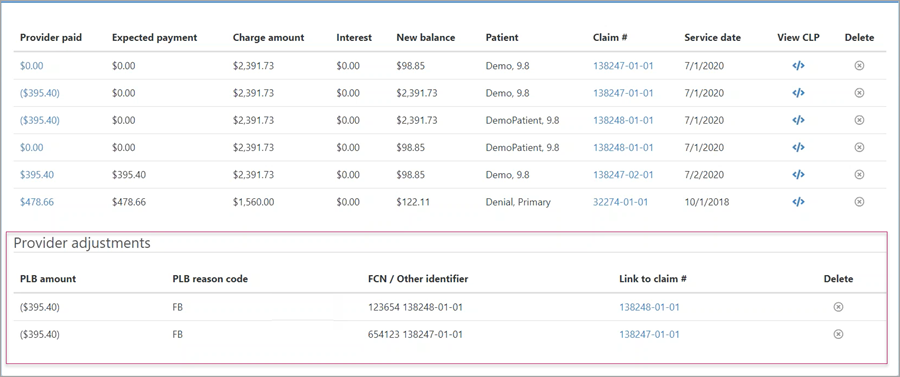
Task: View CLP for the first 138247-01-01 row
Action: 798,65
